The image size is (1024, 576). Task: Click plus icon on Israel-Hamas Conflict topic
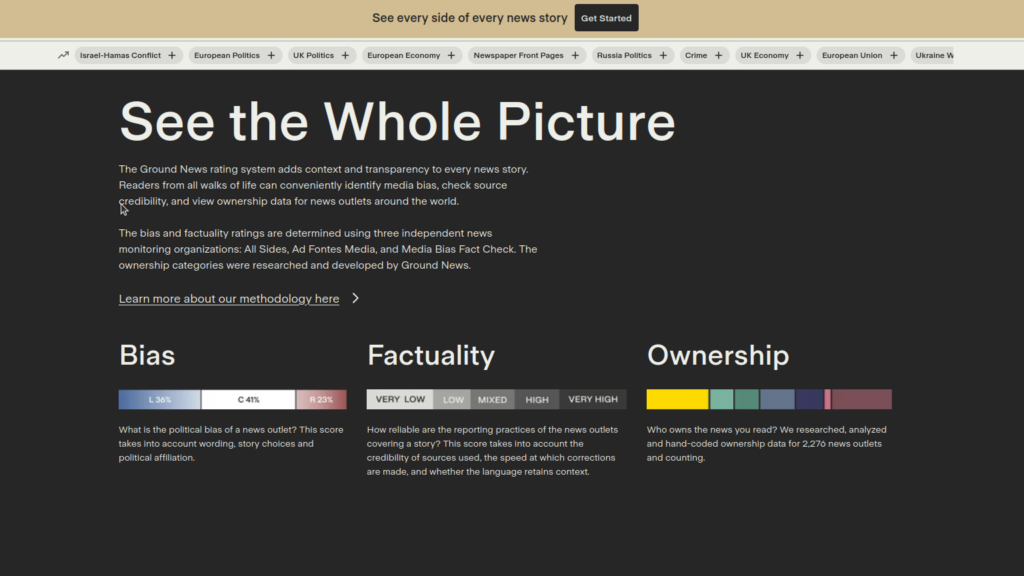(x=172, y=56)
